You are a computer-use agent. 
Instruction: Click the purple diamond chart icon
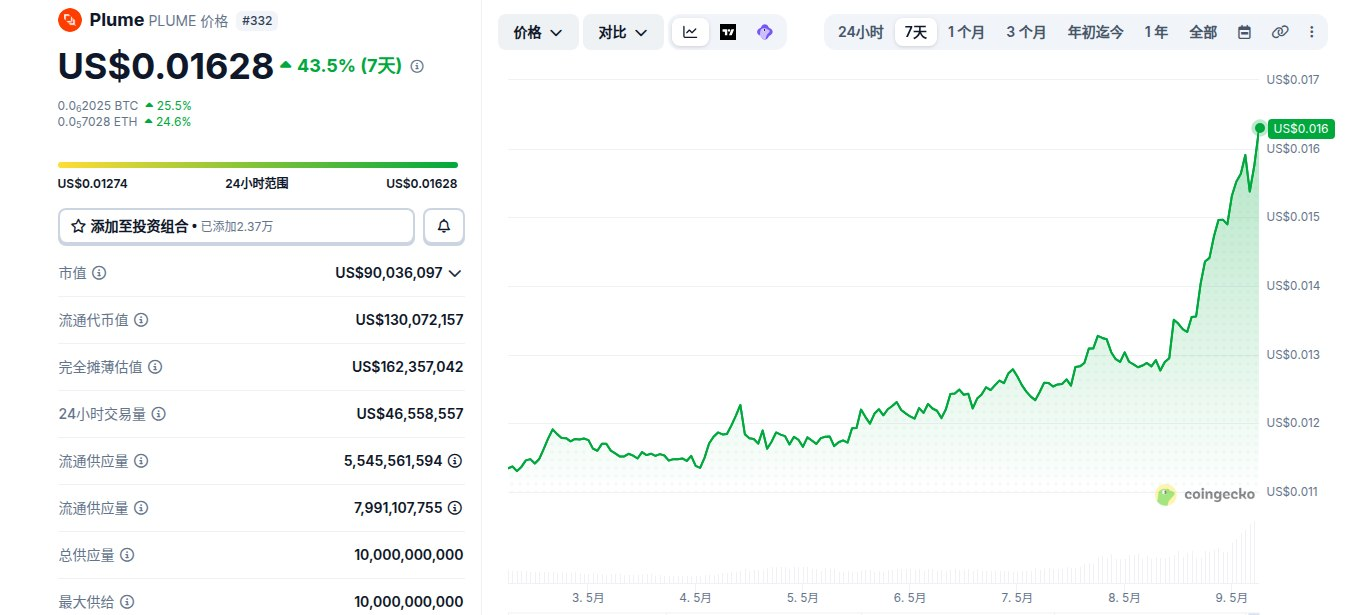765,32
